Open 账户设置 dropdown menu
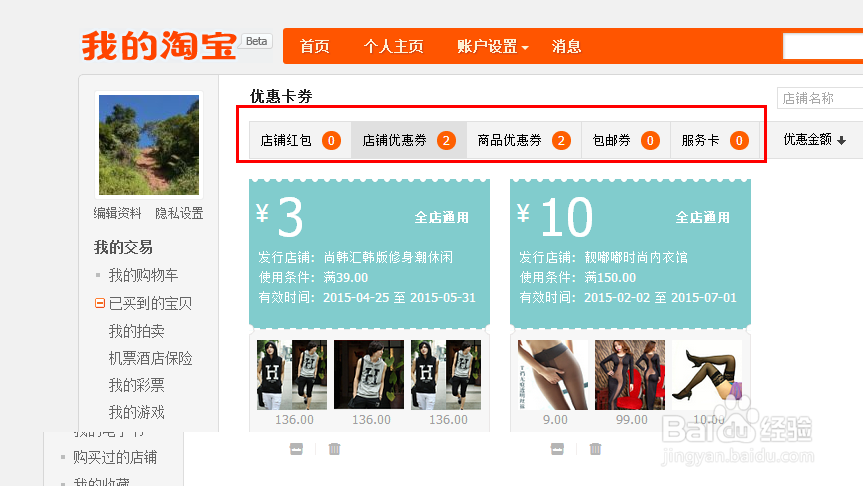 [493, 47]
